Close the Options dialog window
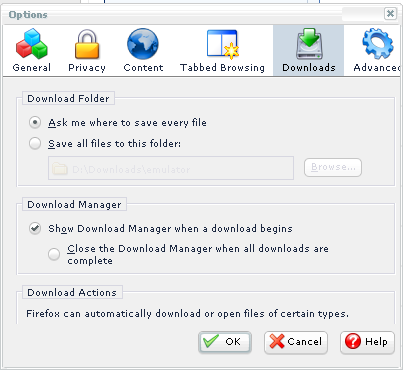The image size is (403, 370). tap(390, 14)
